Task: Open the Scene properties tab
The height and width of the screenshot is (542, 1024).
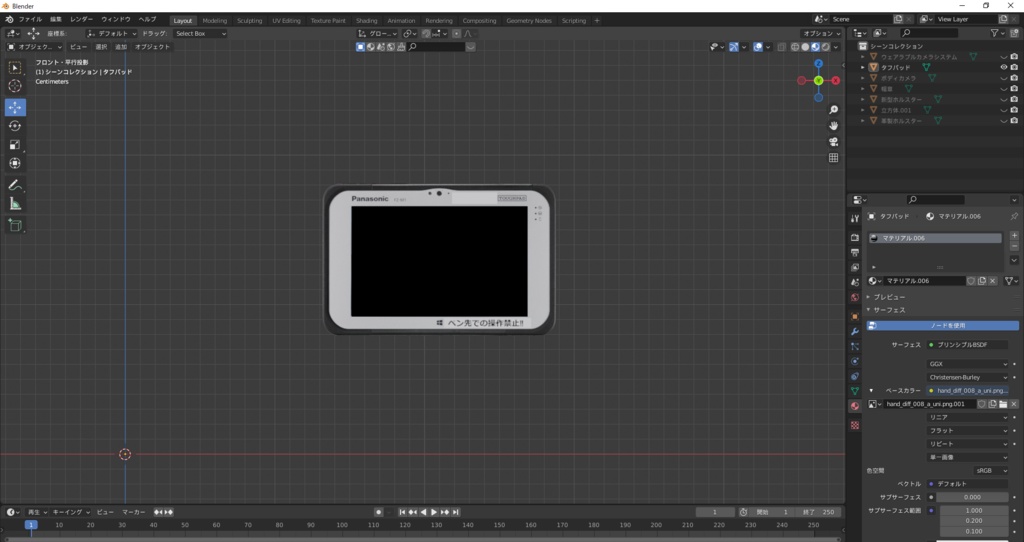Action: [855, 283]
